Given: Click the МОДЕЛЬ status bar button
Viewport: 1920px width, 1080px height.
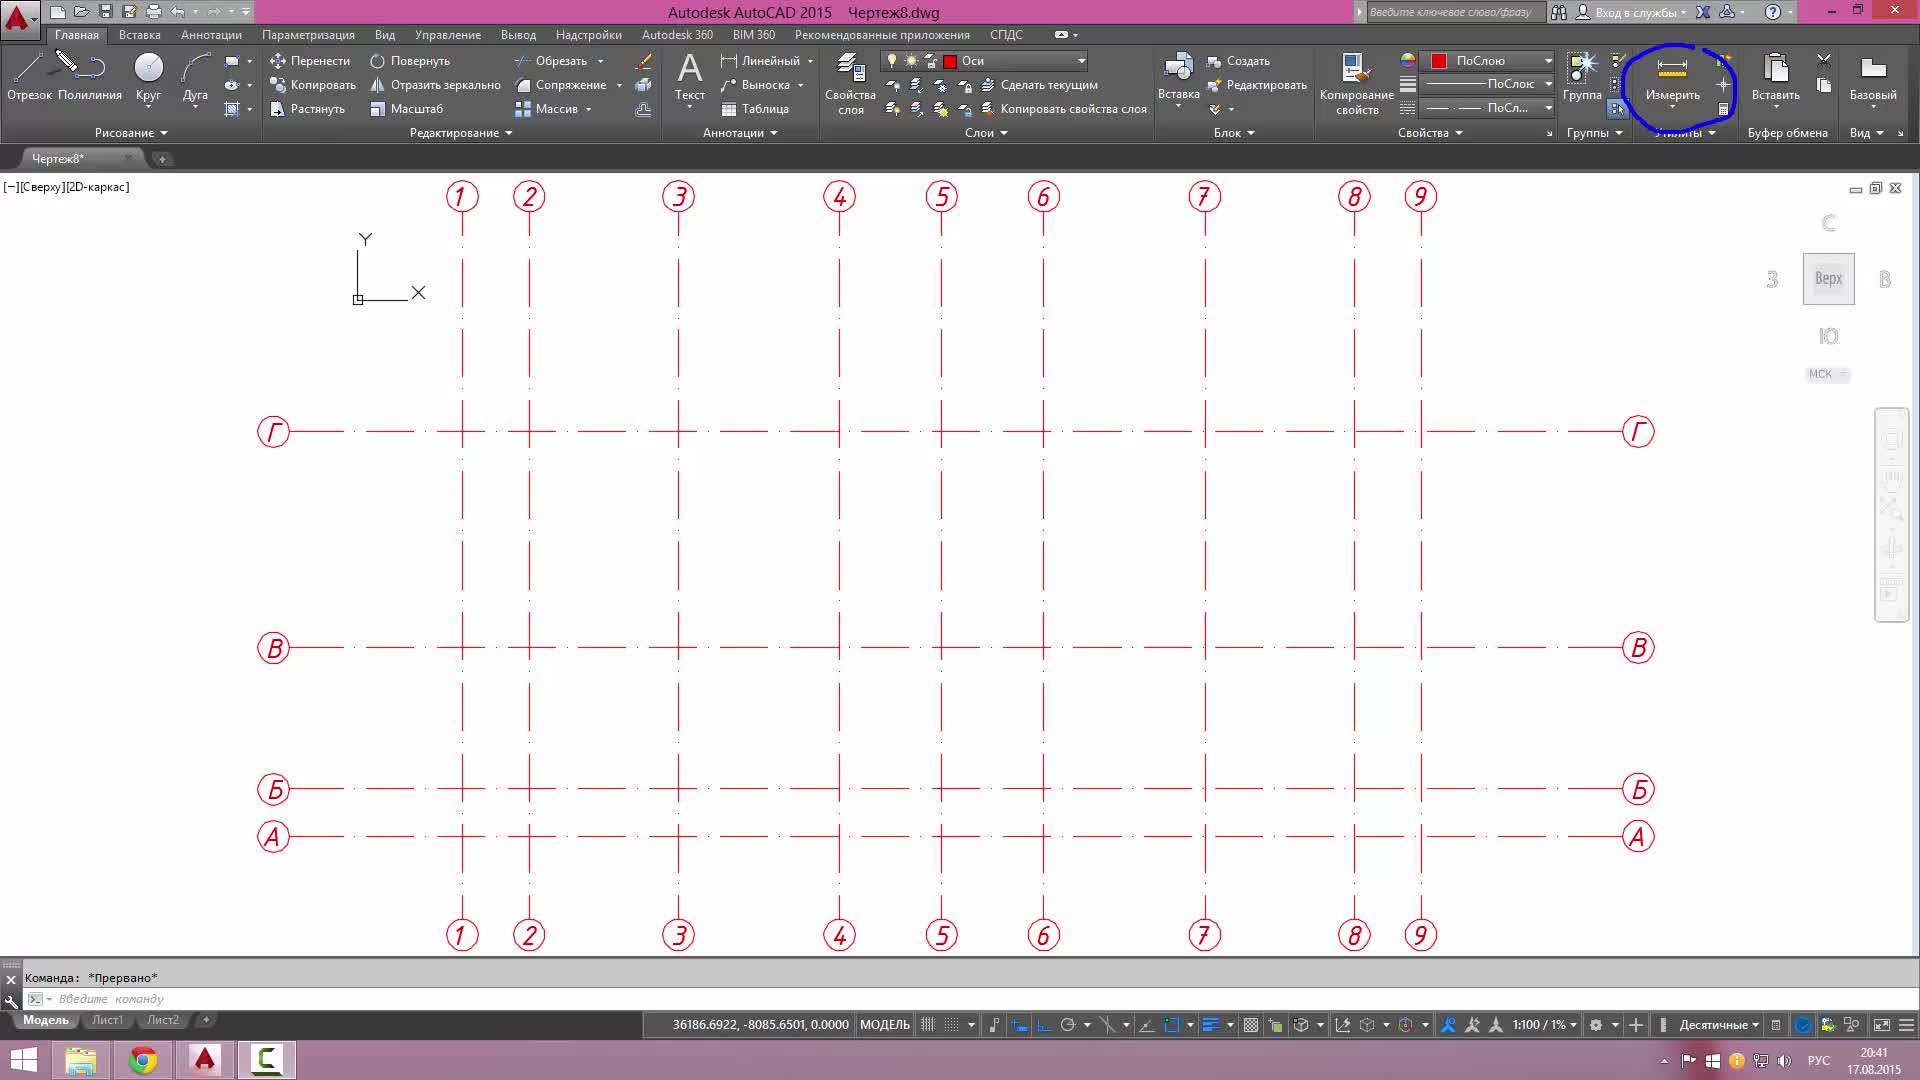Looking at the screenshot, I should pyautogui.click(x=884, y=1024).
